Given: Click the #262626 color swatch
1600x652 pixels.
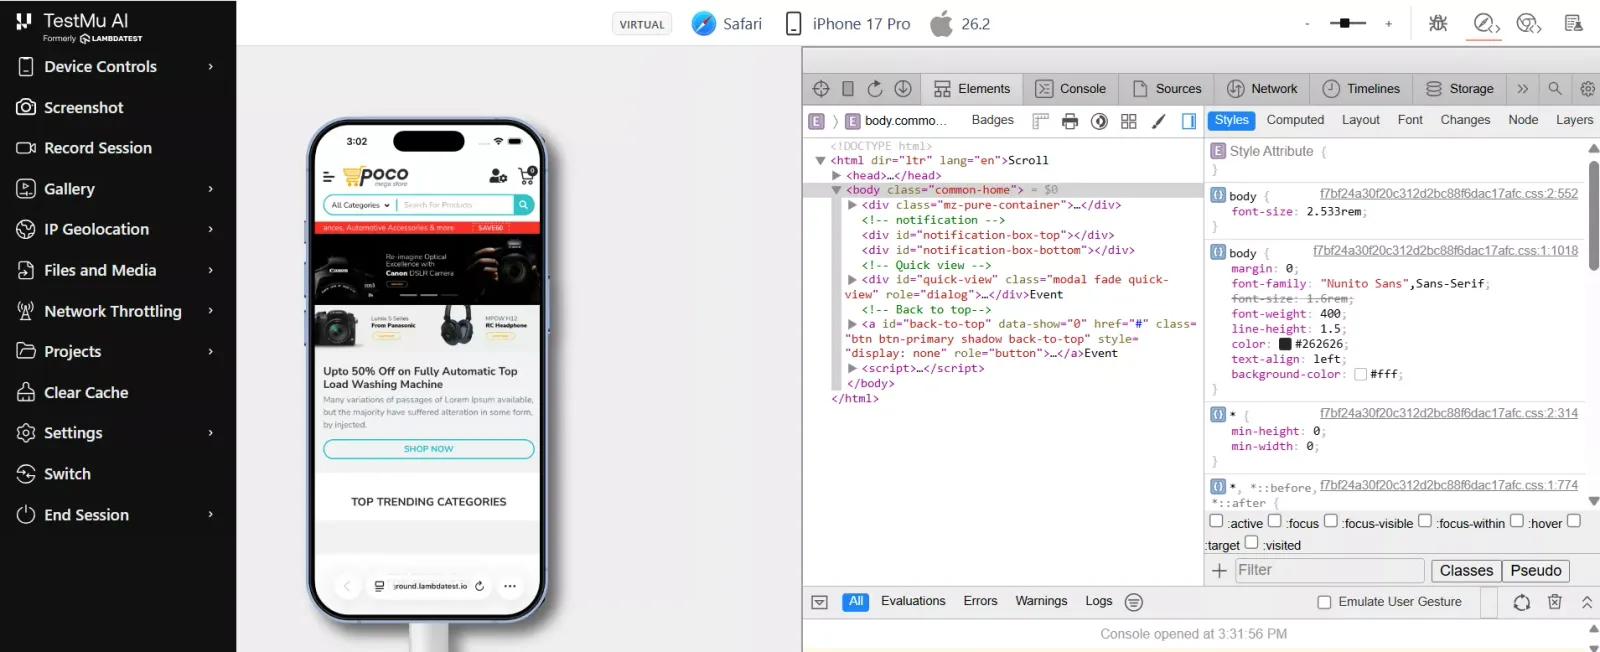Looking at the screenshot, I should click(1285, 344).
